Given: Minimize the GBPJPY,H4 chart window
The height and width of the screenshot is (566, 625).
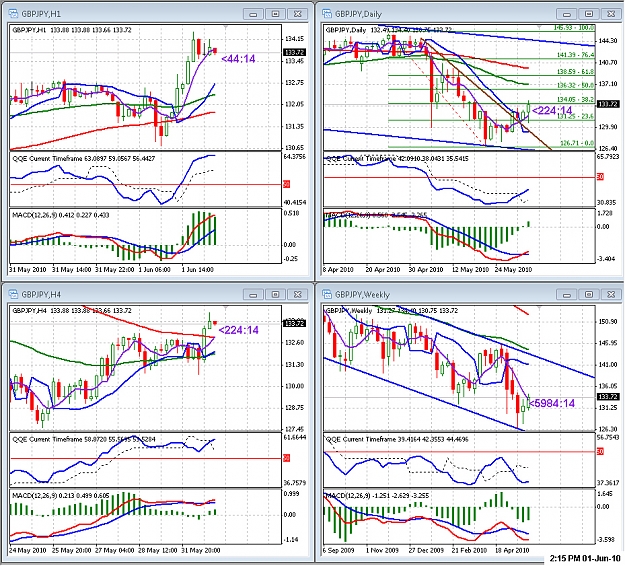Looking at the screenshot, I should tap(253, 295).
